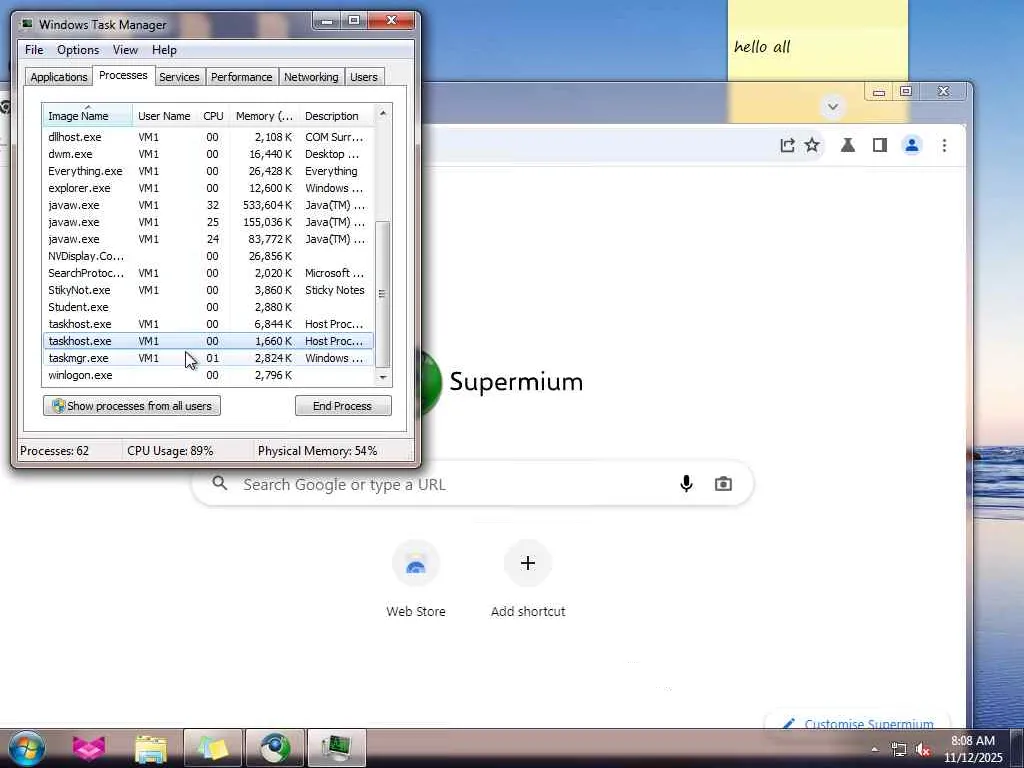Sort processes by CPU column header
Screen dimensions: 1024x768
[x=213, y=116]
